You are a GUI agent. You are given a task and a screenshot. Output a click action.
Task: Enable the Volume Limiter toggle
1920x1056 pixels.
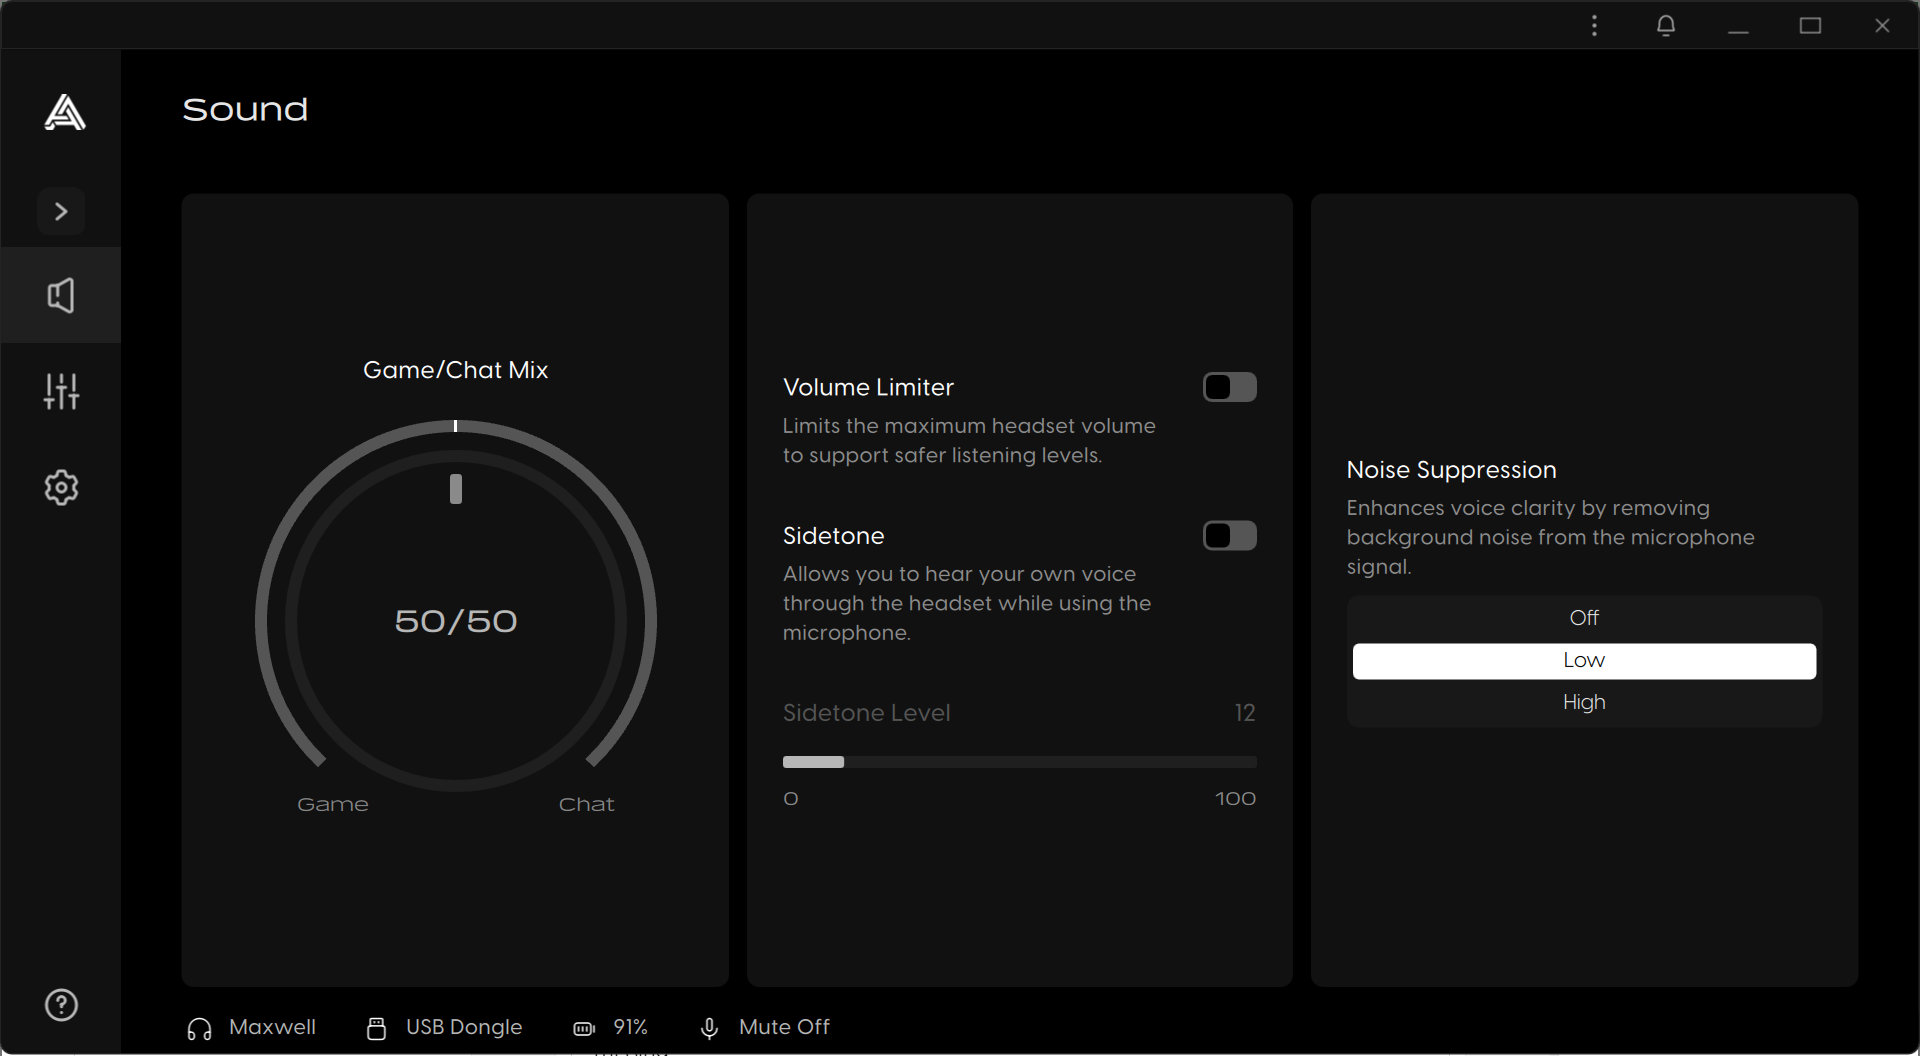point(1229,387)
